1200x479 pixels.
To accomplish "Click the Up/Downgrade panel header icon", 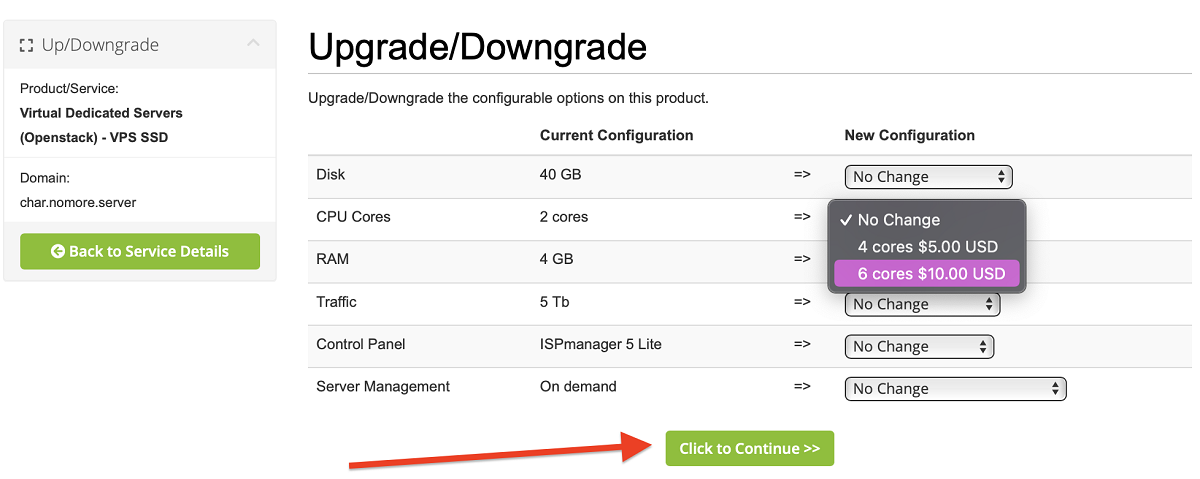I will (x=27, y=45).
